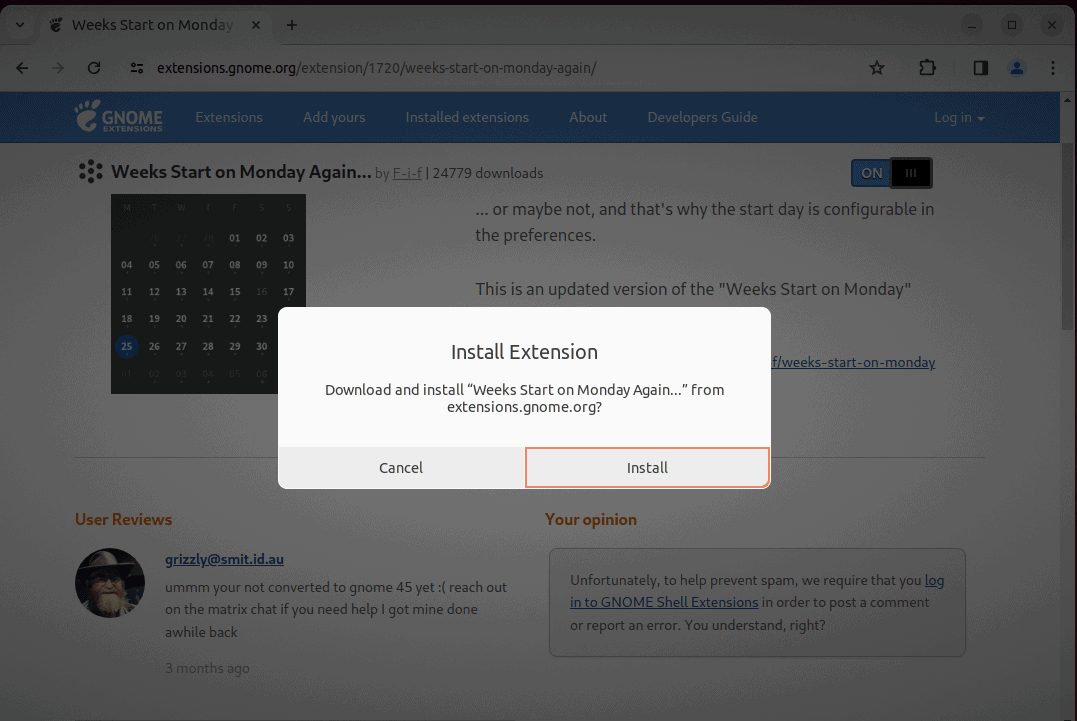The height and width of the screenshot is (721, 1077).
Task: Click the Install button in dialog
Action: coord(647,467)
